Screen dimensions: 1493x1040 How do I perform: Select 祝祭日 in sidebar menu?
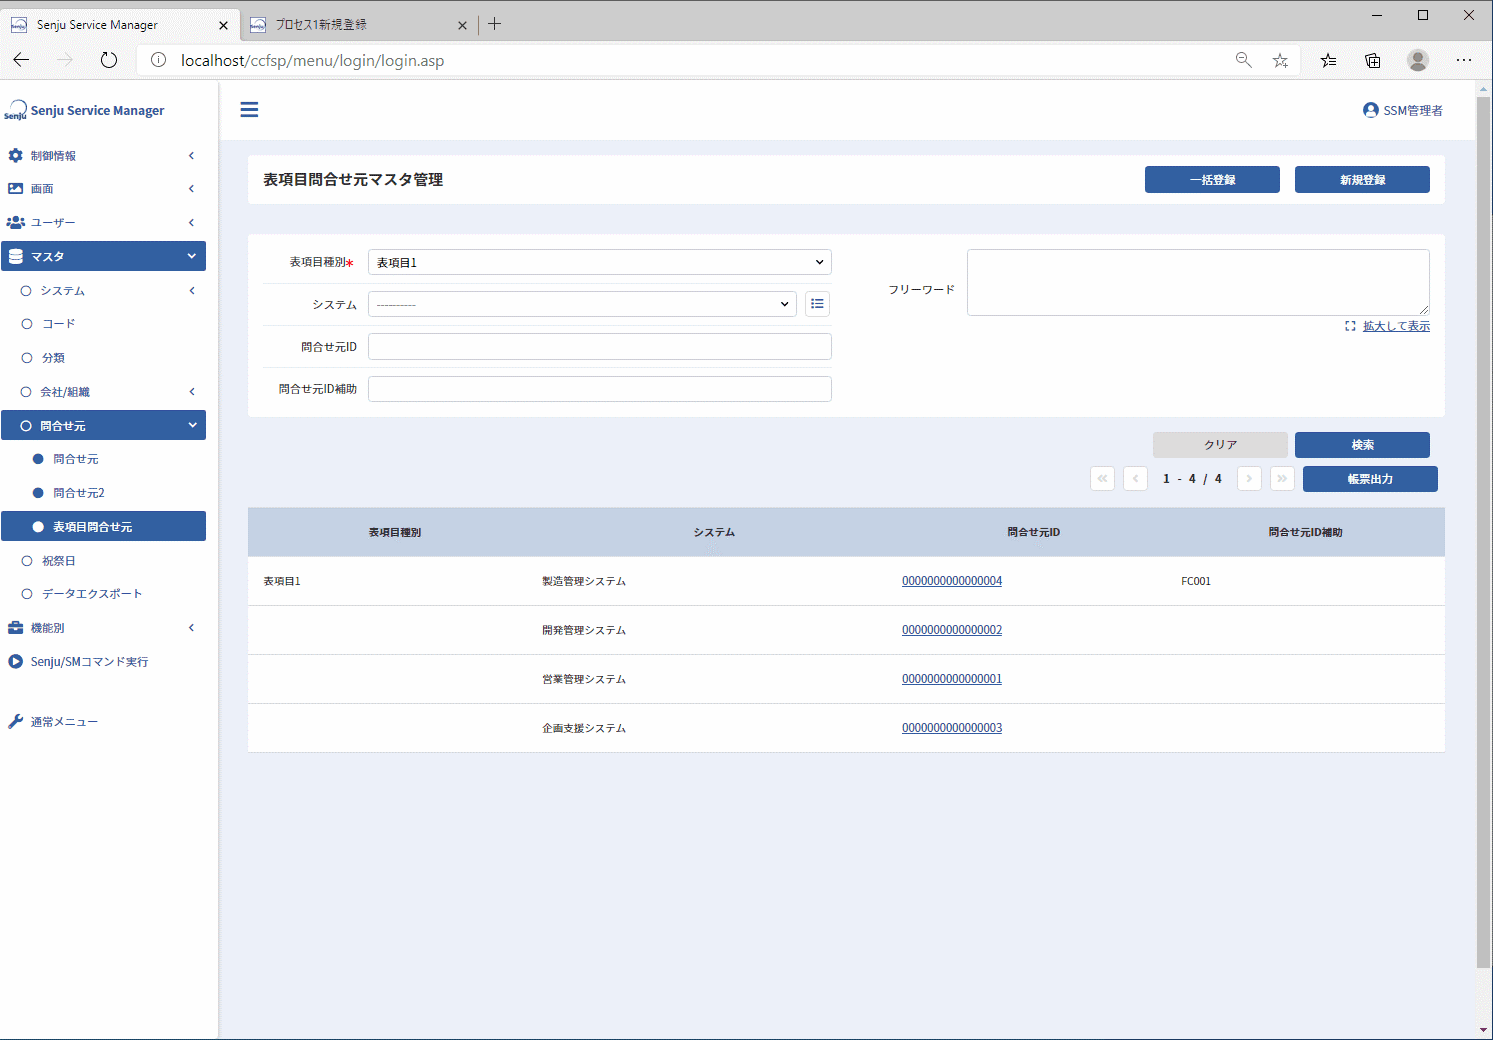tap(59, 561)
